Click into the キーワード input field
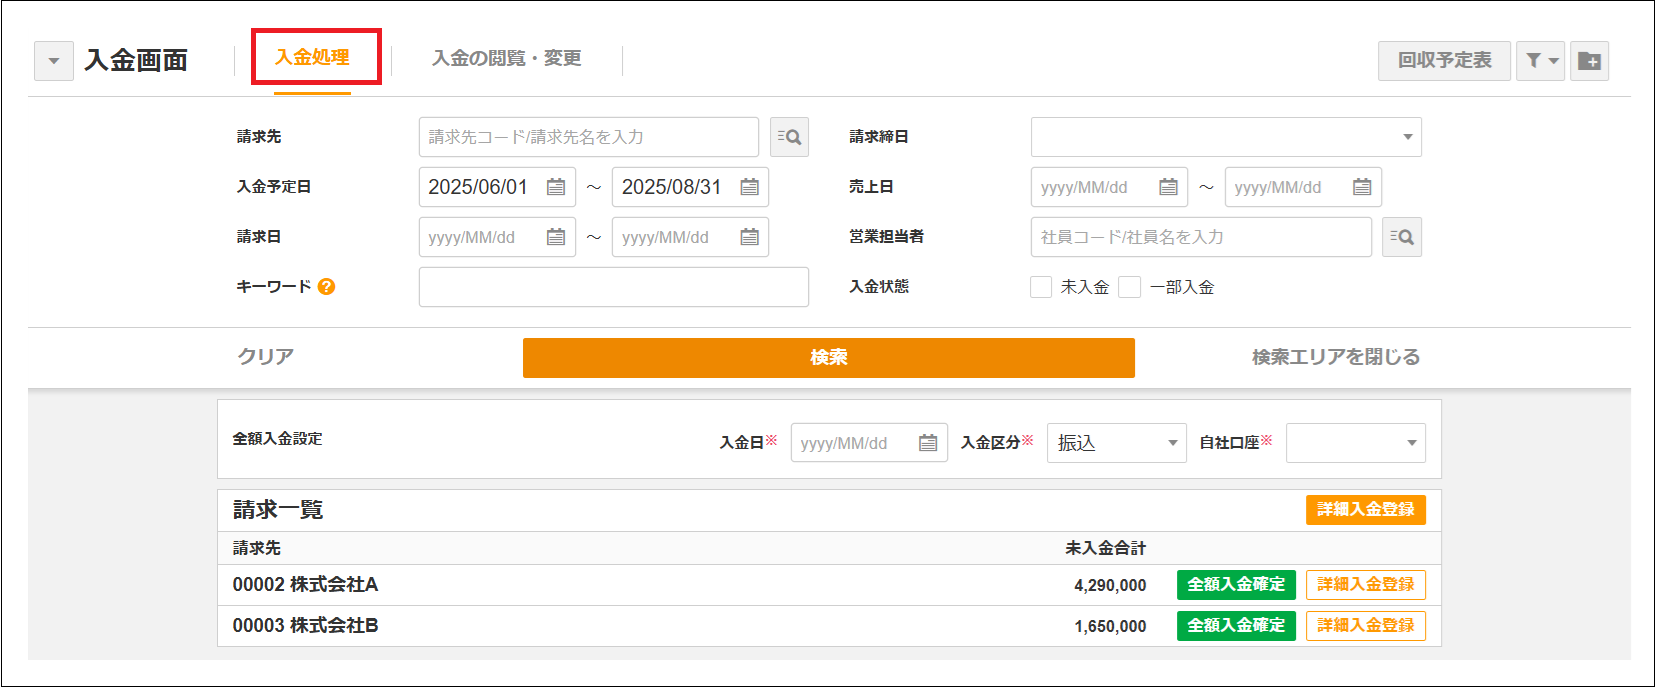Viewport: 1657px width, 688px height. point(613,287)
